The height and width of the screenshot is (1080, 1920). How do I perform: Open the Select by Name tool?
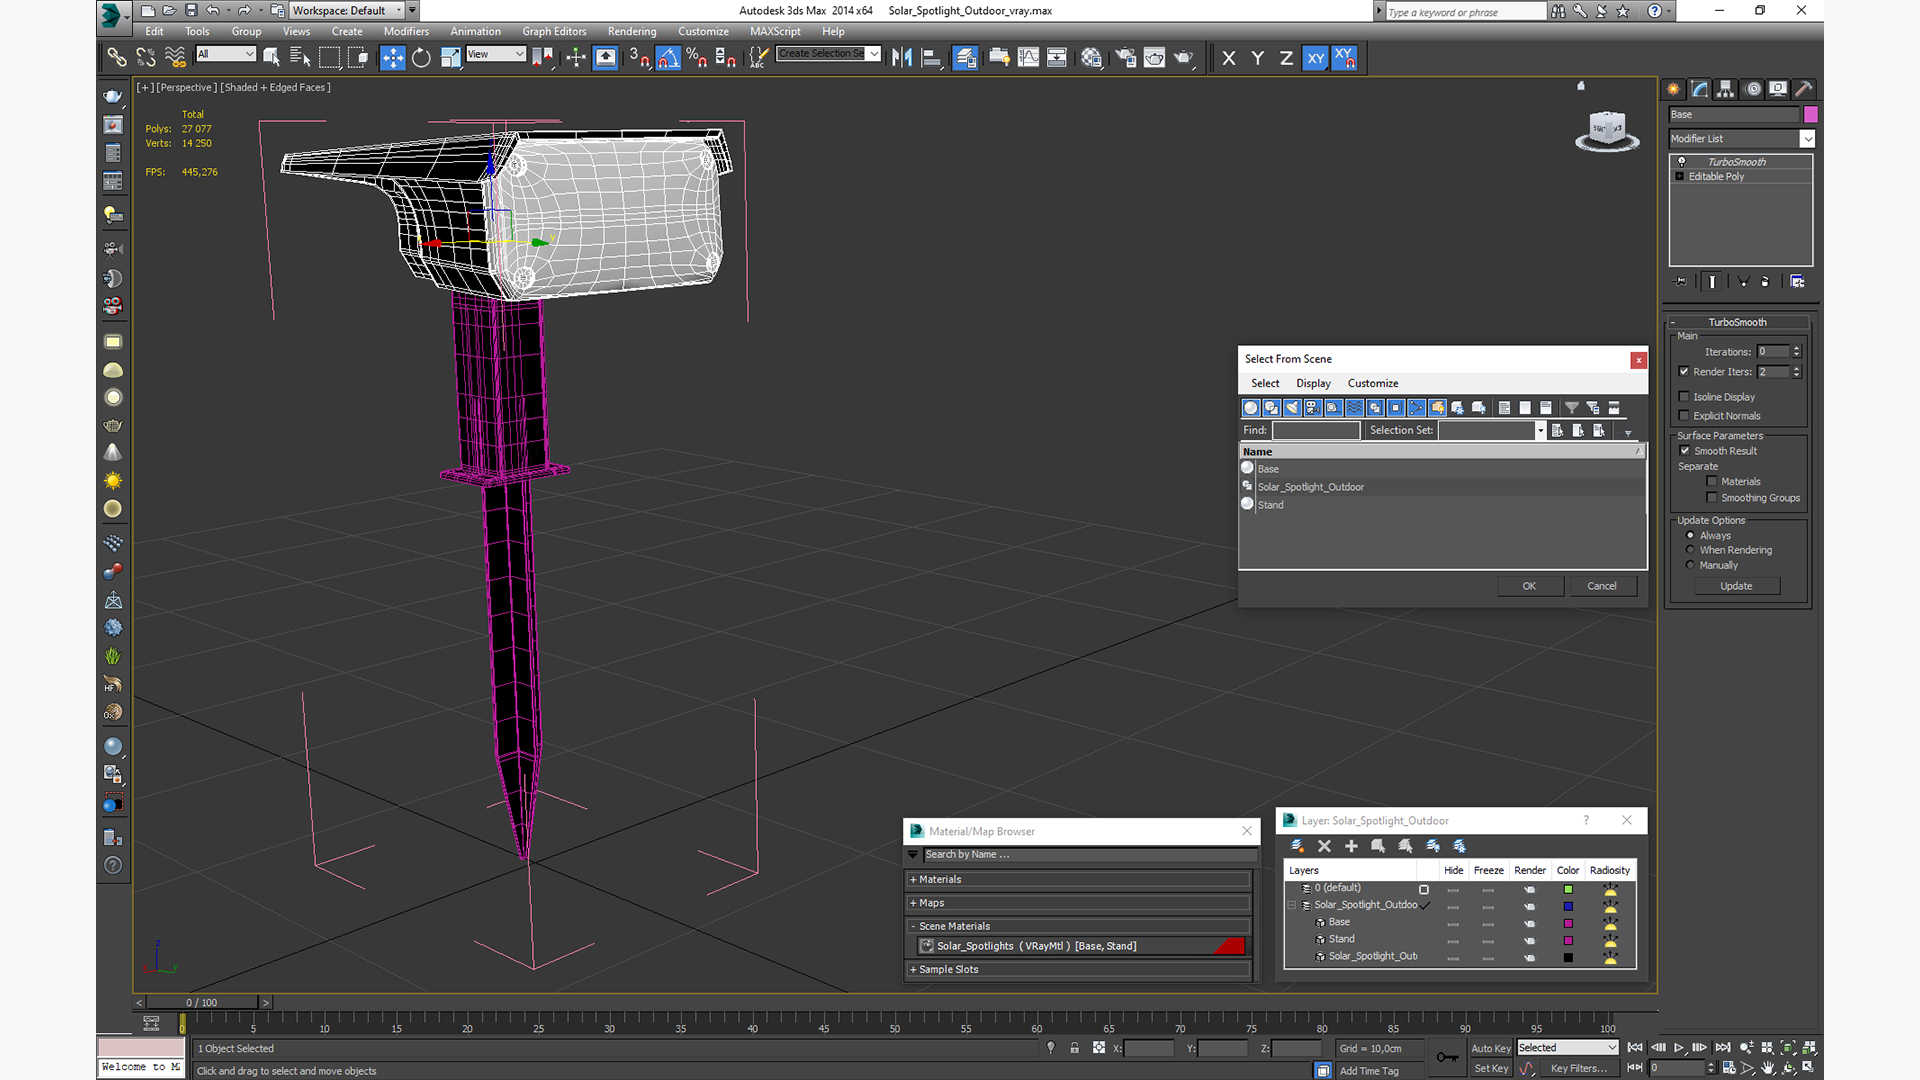pos(300,58)
